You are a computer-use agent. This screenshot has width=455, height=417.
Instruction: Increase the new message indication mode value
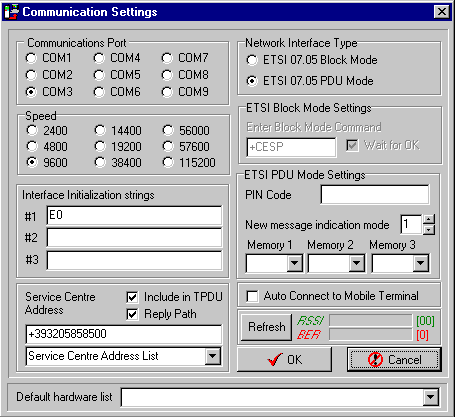click(429, 219)
